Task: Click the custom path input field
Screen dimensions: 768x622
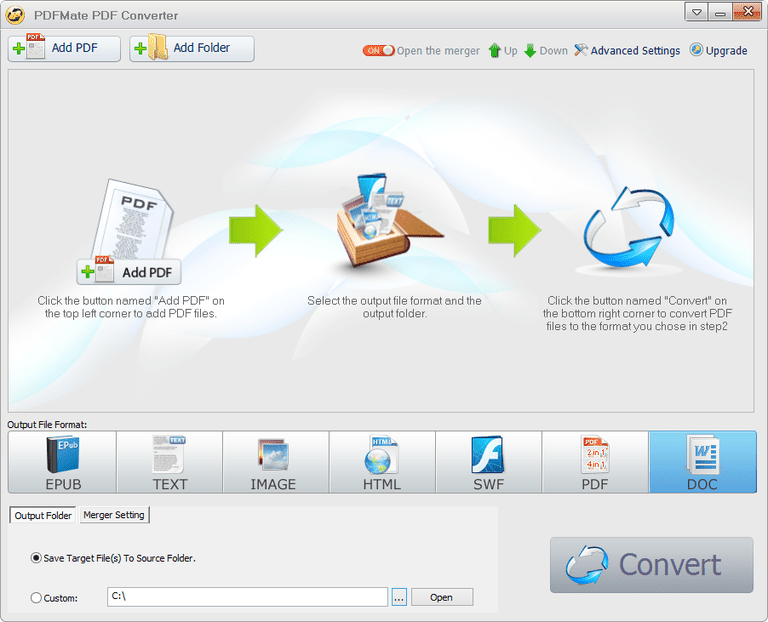Action: [247, 597]
